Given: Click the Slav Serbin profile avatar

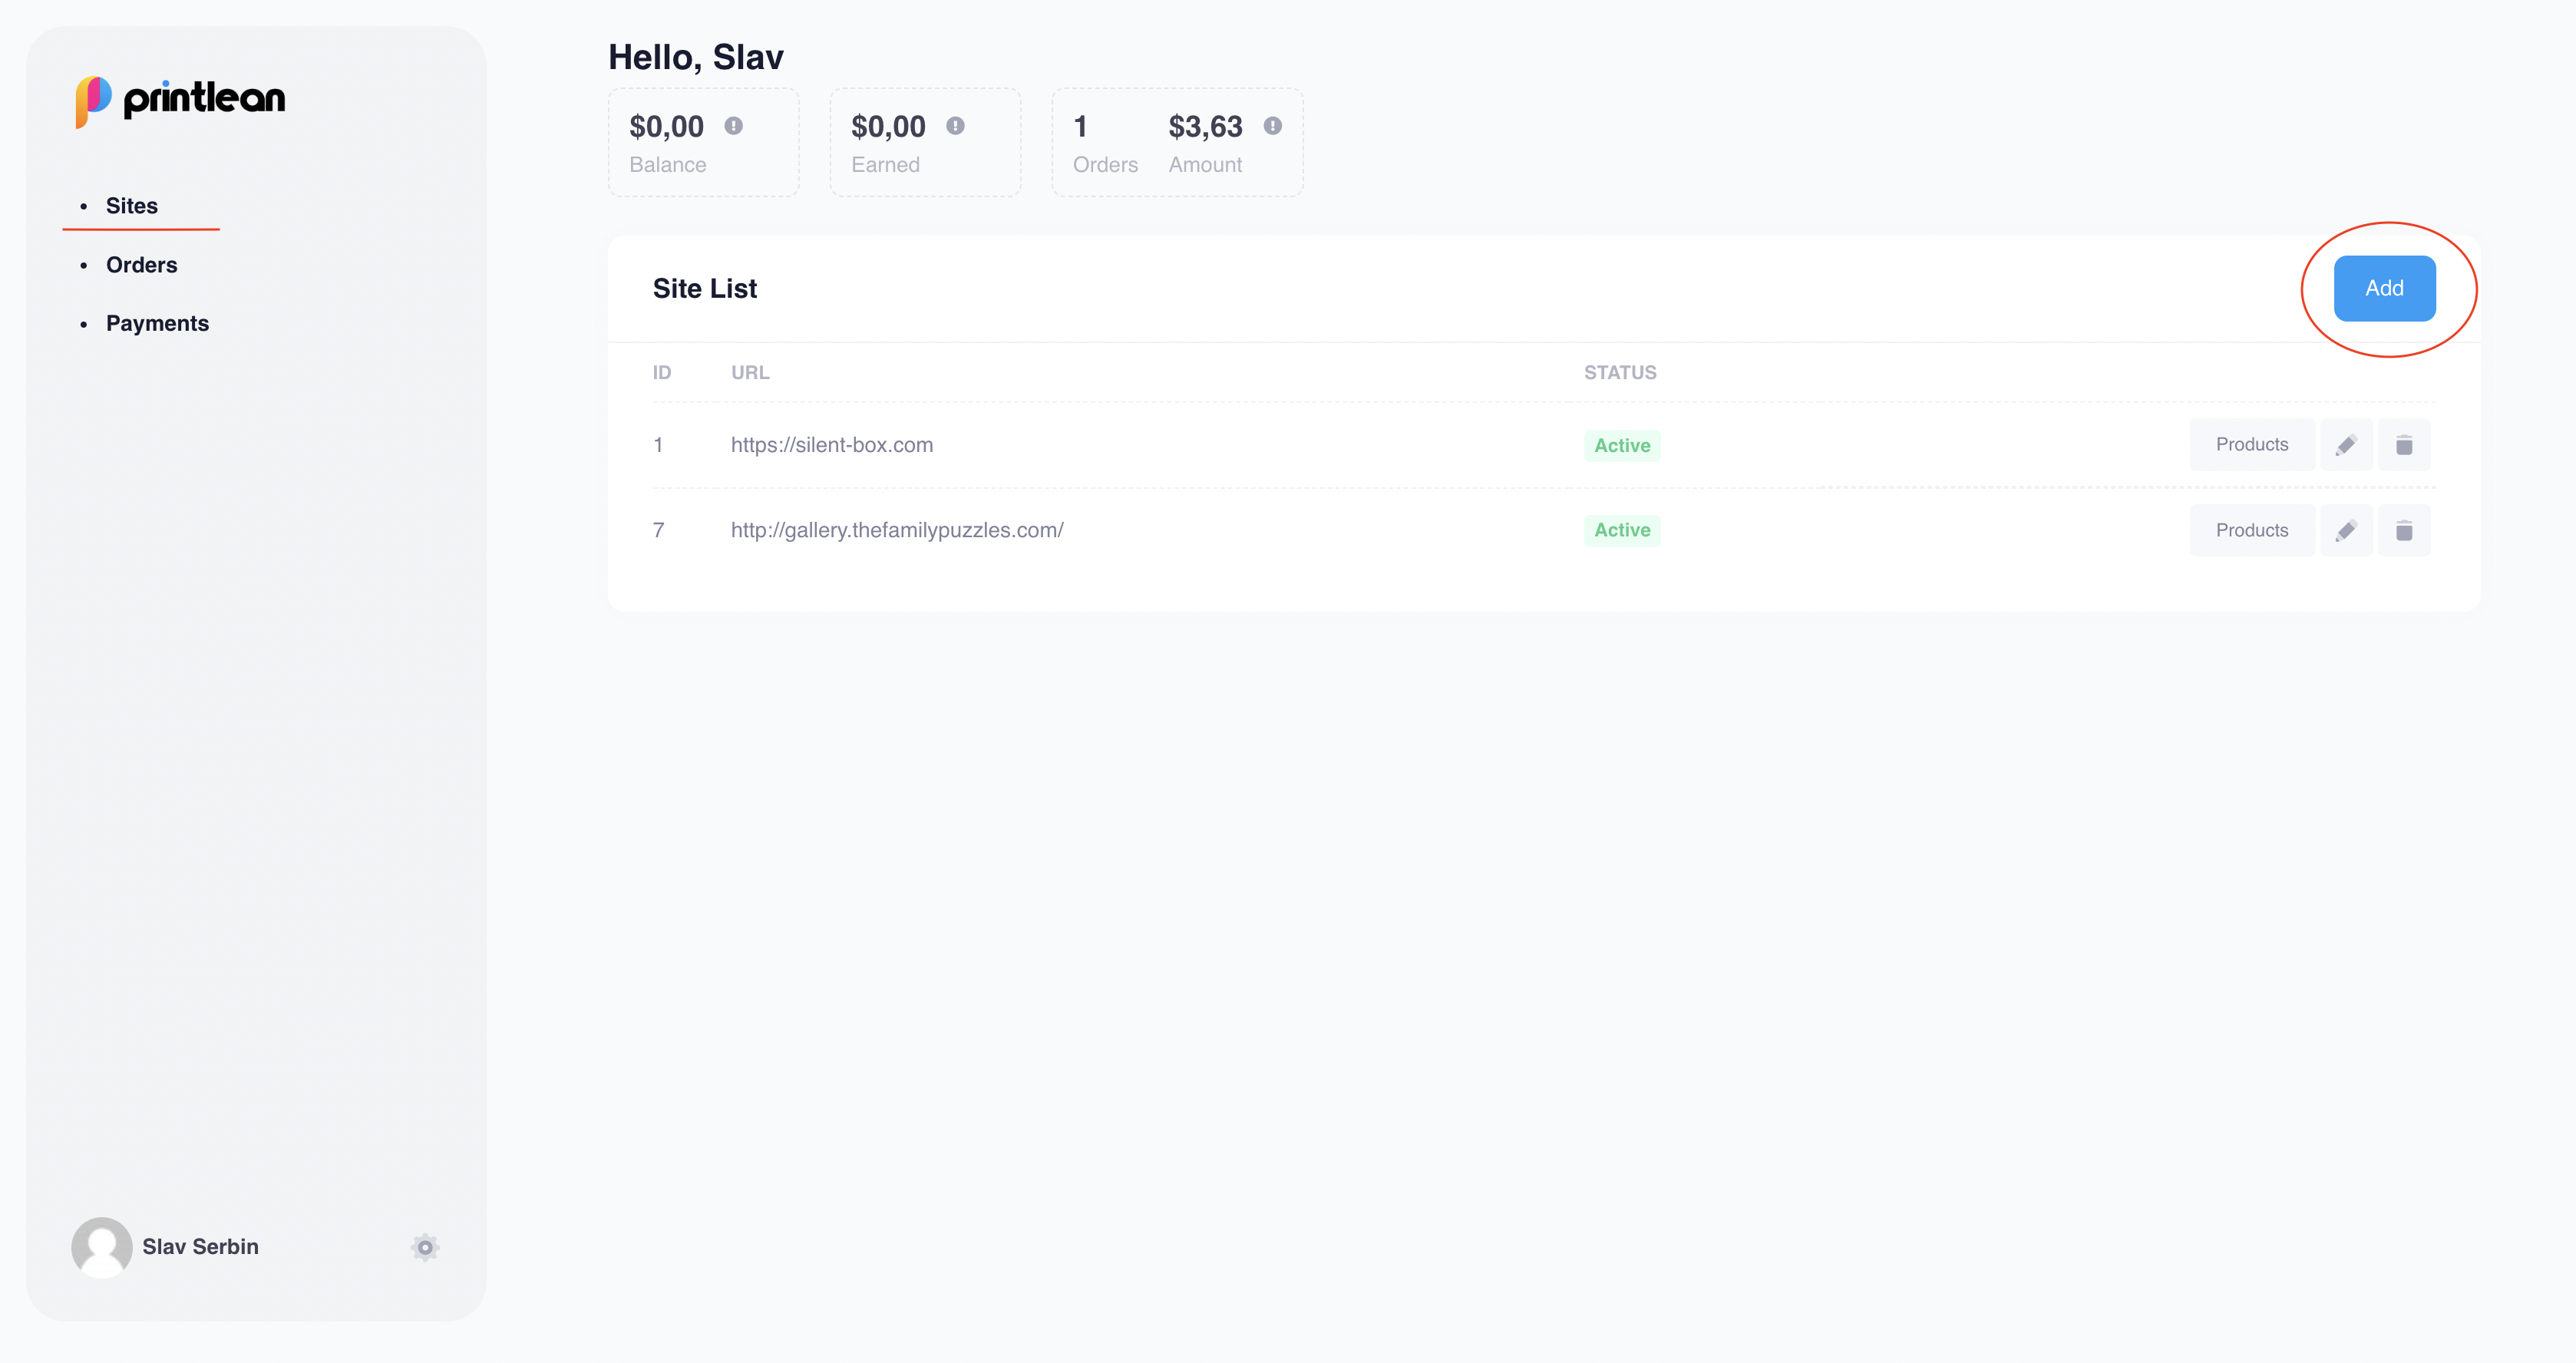Looking at the screenshot, I should (101, 1247).
